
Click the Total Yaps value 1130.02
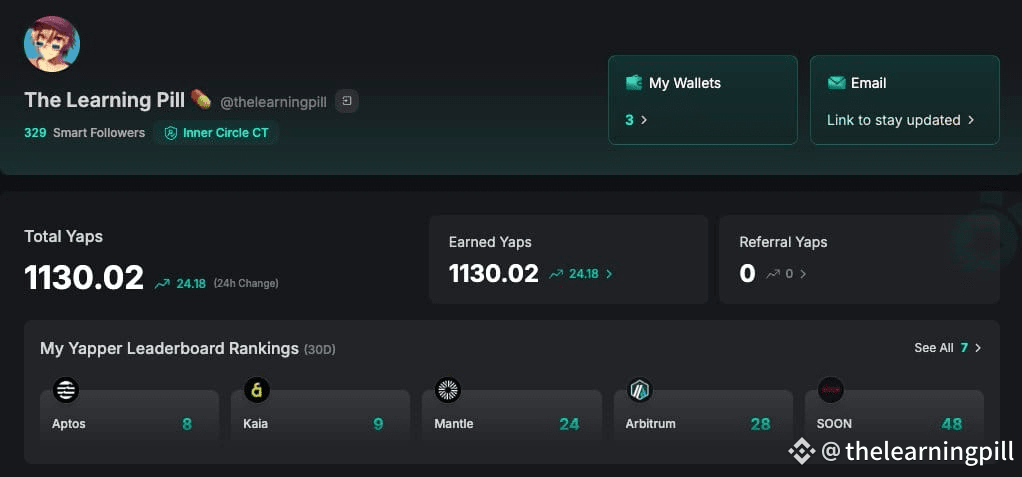84,278
